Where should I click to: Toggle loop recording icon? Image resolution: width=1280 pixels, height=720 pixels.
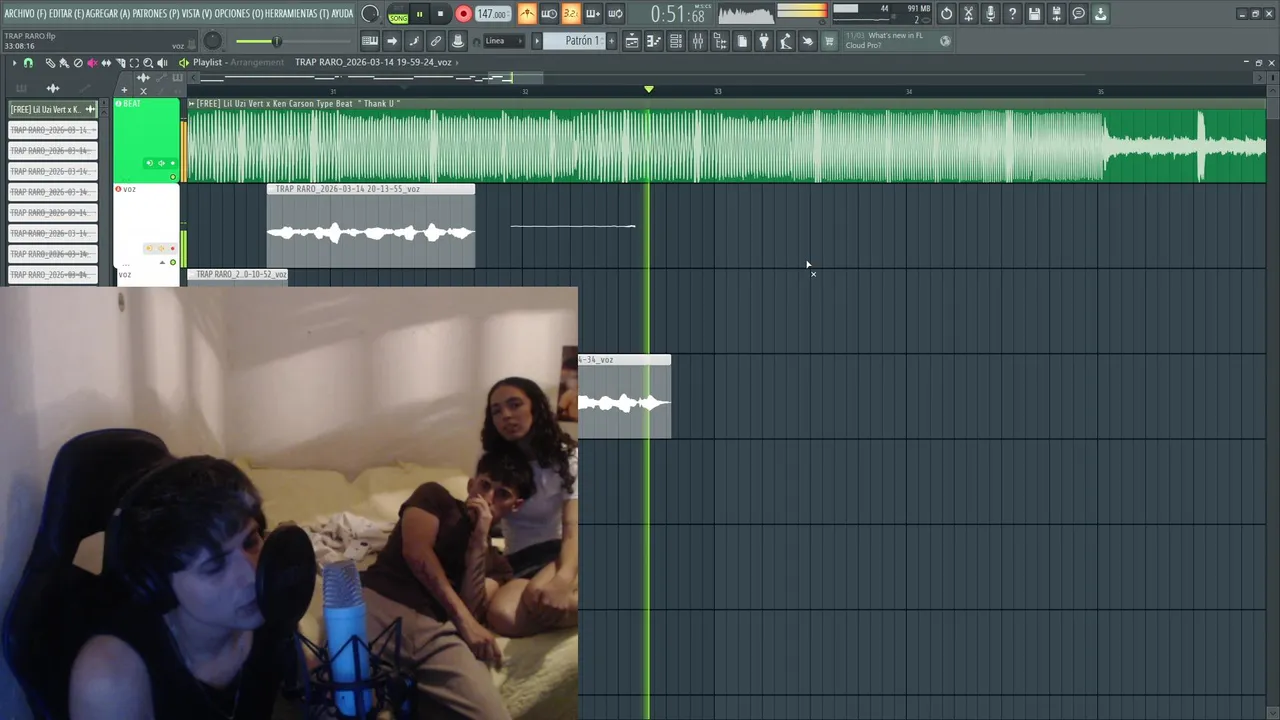[615, 14]
